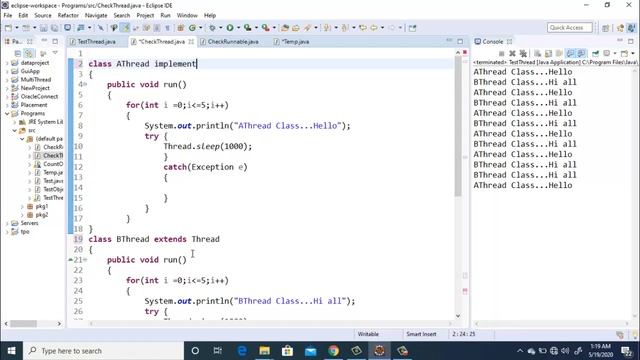Click the Open Perspective icon
The image size is (640, 360).
point(606,28)
